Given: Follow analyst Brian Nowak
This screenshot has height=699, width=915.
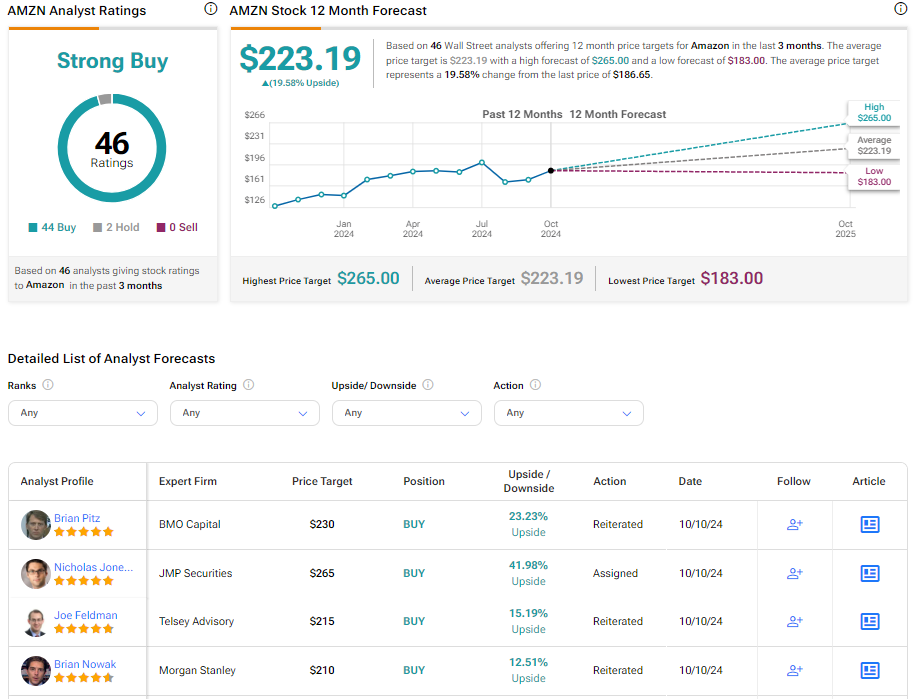Looking at the screenshot, I should point(795,670).
